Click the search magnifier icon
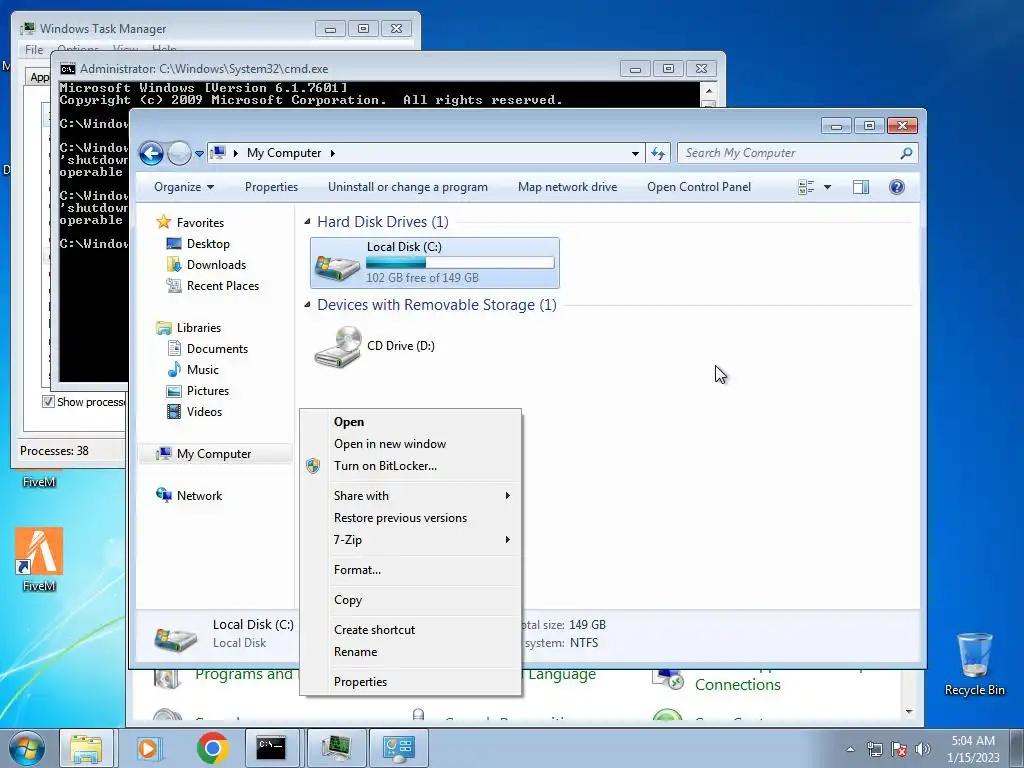The width and height of the screenshot is (1024, 768). click(x=906, y=153)
